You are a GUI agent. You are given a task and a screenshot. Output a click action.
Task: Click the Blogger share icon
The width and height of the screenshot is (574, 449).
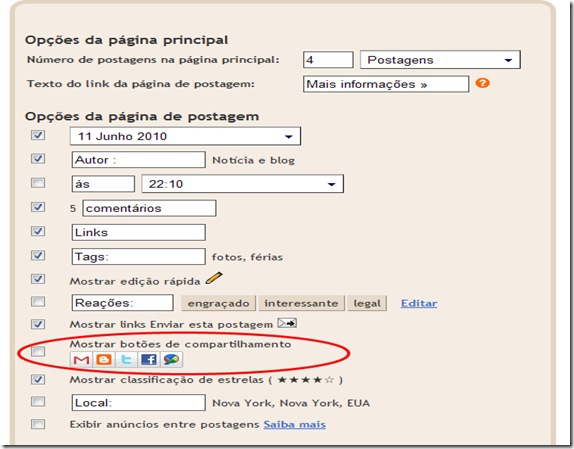pyautogui.click(x=104, y=360)
